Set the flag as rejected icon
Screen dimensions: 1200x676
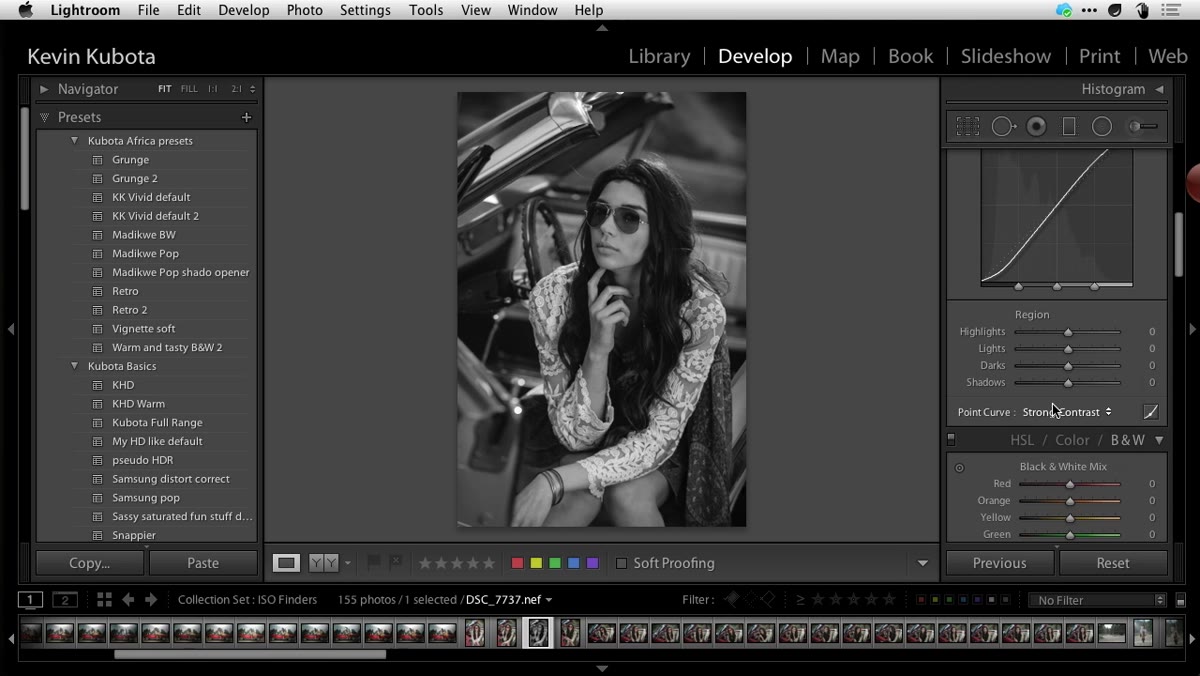394,563
